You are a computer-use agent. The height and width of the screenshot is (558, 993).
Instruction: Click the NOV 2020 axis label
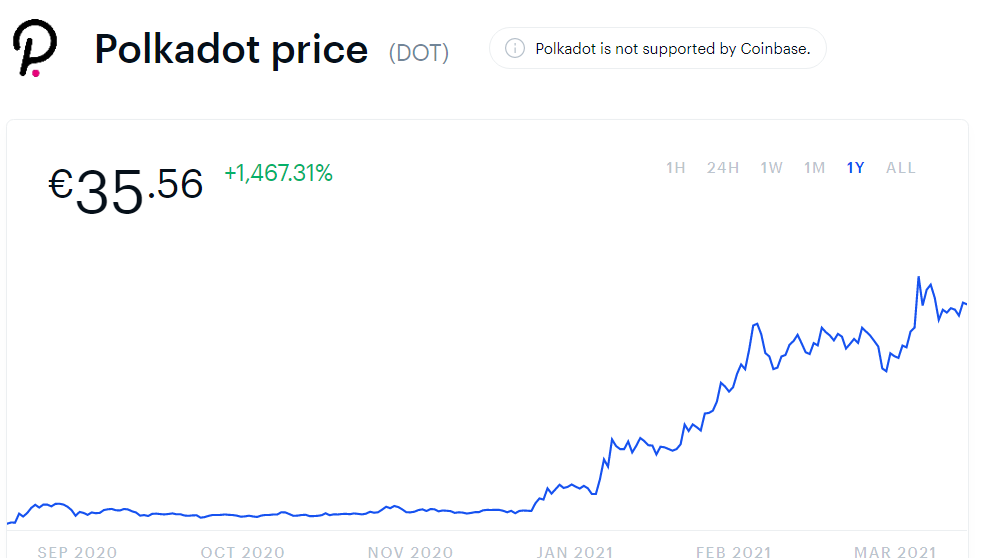[x=410, y=551]
